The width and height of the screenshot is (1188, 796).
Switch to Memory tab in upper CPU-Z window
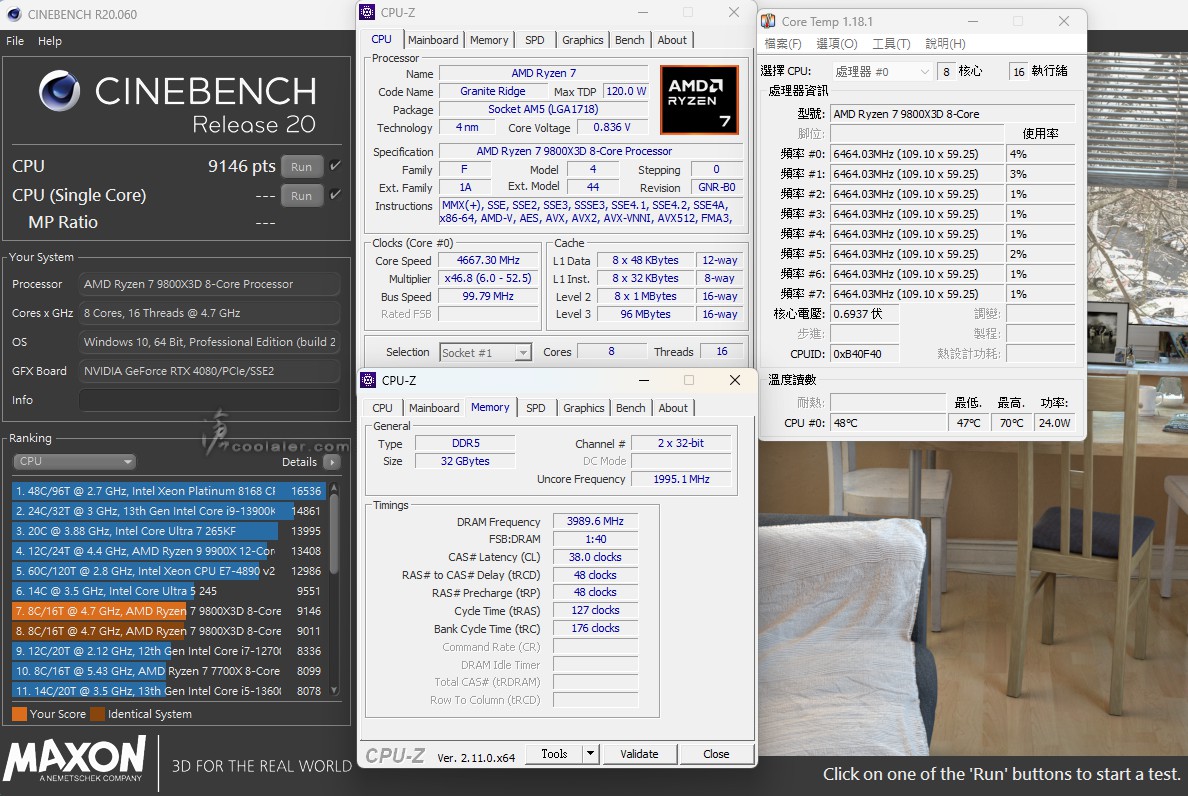tap(489, 40)
